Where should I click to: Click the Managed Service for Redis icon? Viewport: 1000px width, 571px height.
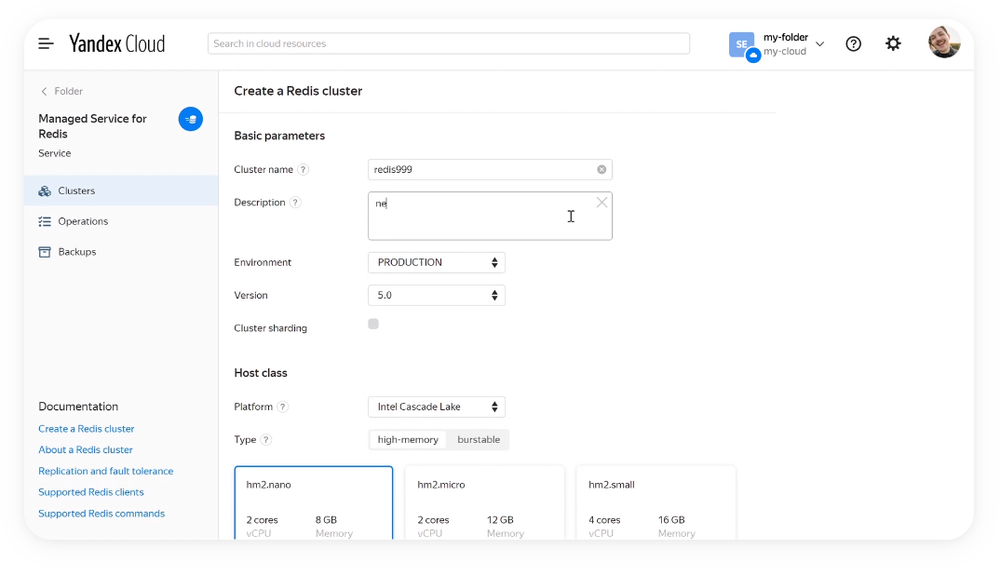pos(190,120)
